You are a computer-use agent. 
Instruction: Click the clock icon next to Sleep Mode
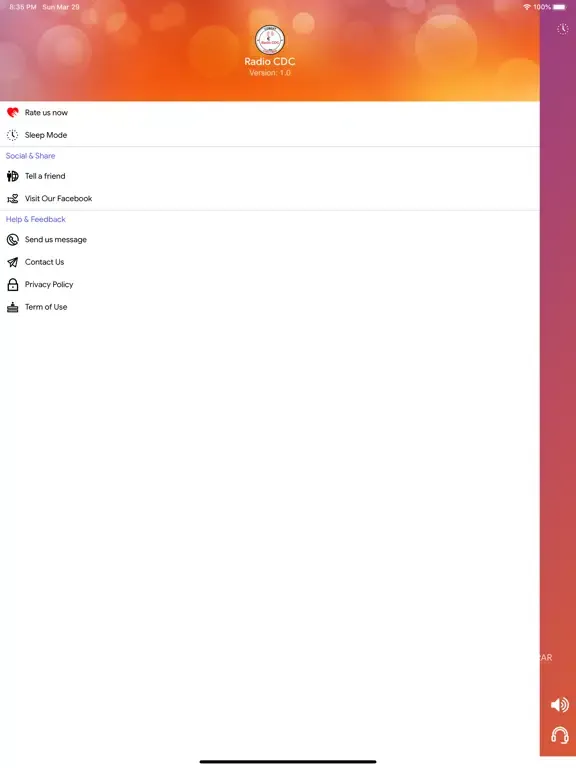coord(13,135)
